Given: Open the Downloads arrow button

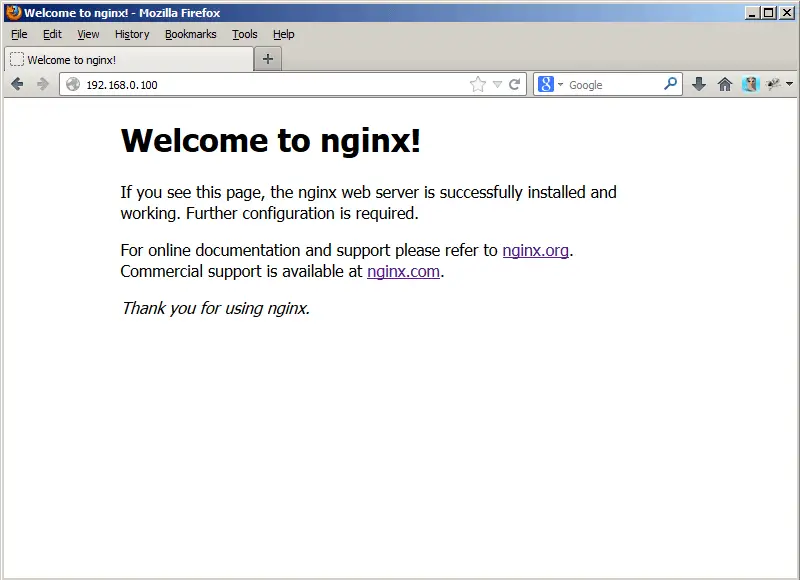Looking at the screenshot, I should pyautogui.click(x=699, y=84).
